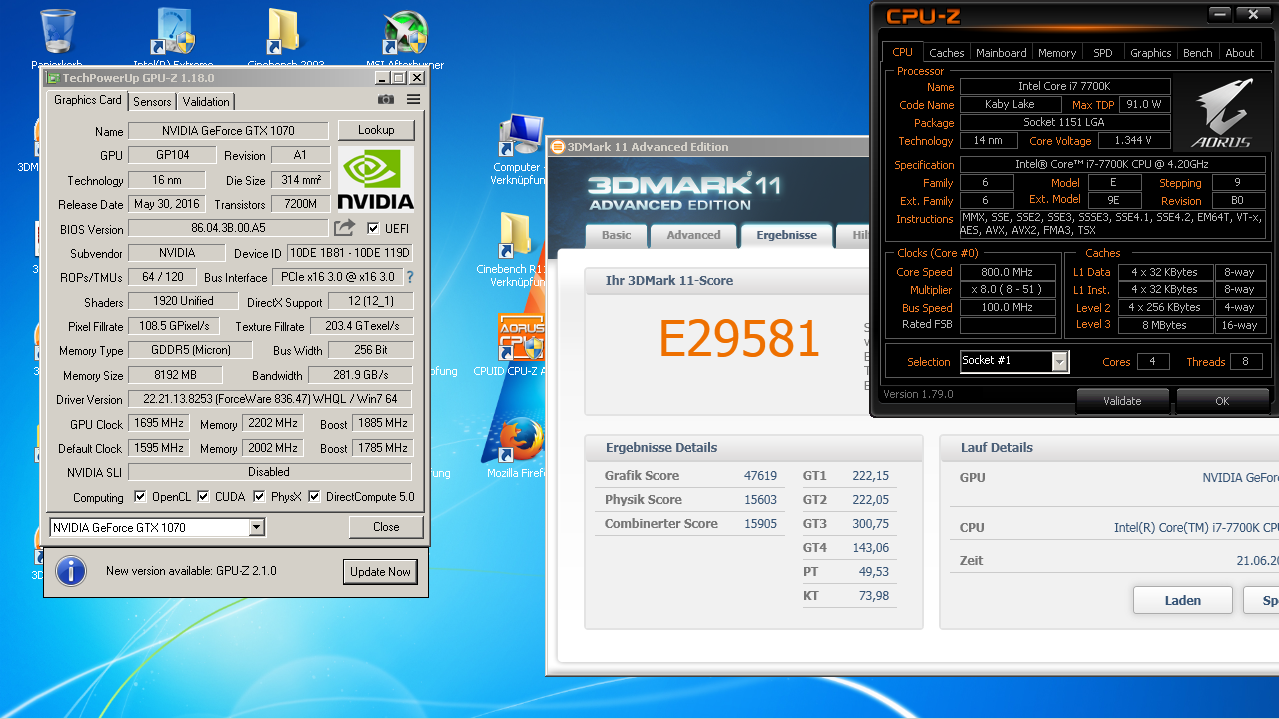Image resolution: width=1279 pixels, height=719 pixels.
Task: Click the GT3 result 300,75
Action: pos(871,524)
